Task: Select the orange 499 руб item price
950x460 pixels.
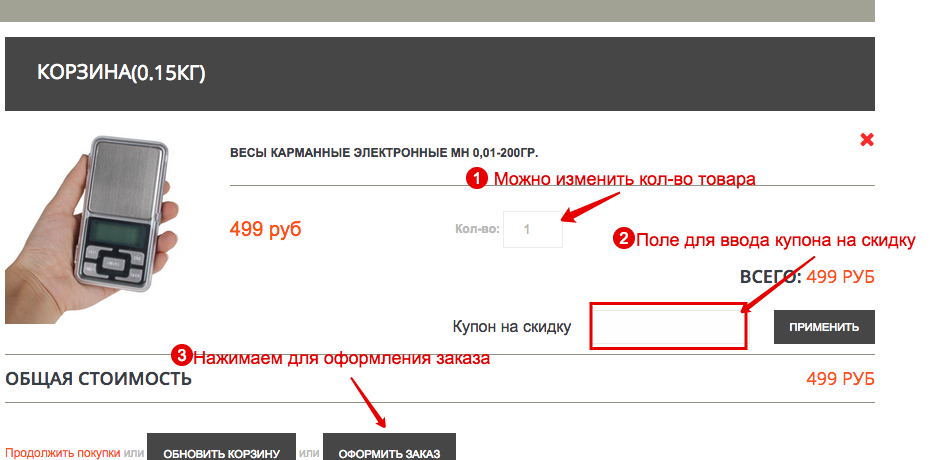Action: pyautogui.click(x=265, y=229)
